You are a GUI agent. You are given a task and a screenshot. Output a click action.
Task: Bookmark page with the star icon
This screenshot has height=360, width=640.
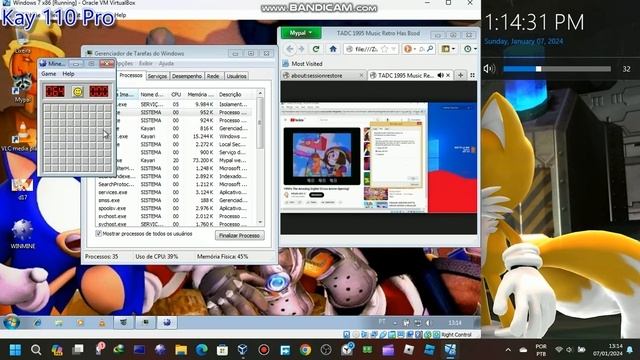point(384,49)
